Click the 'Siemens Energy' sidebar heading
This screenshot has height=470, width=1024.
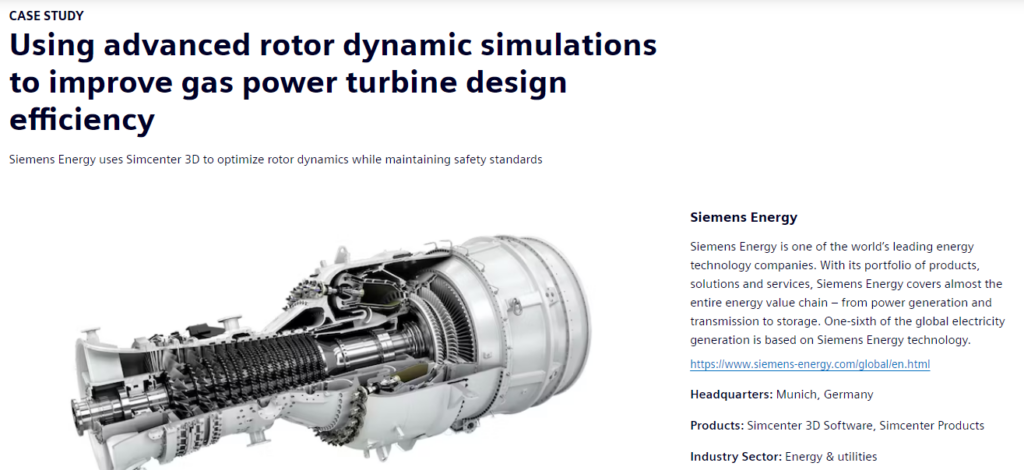tap(744, 217)
